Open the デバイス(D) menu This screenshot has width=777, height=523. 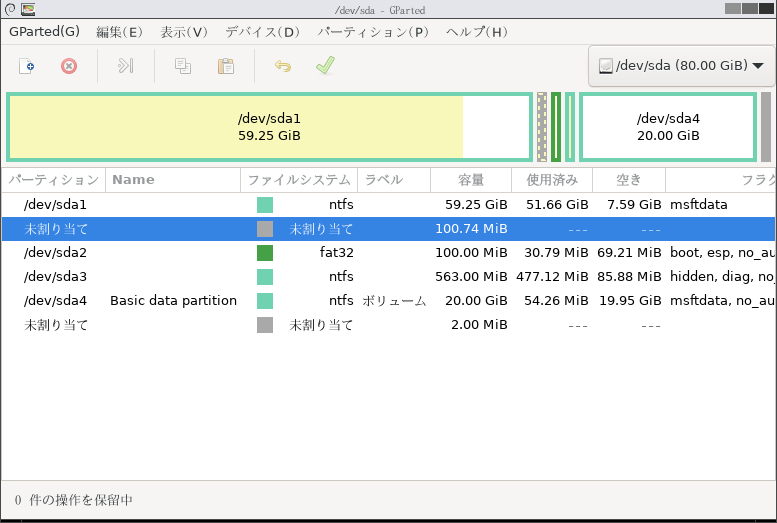tap(262, 32)
